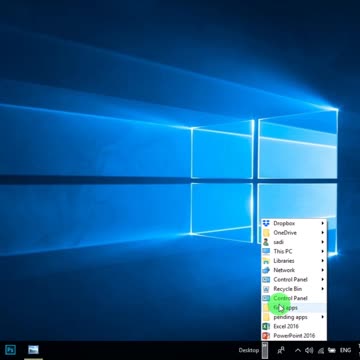Click the Network globe icon
The height and width of the screenshot is (360, 360).
[266, 270]
